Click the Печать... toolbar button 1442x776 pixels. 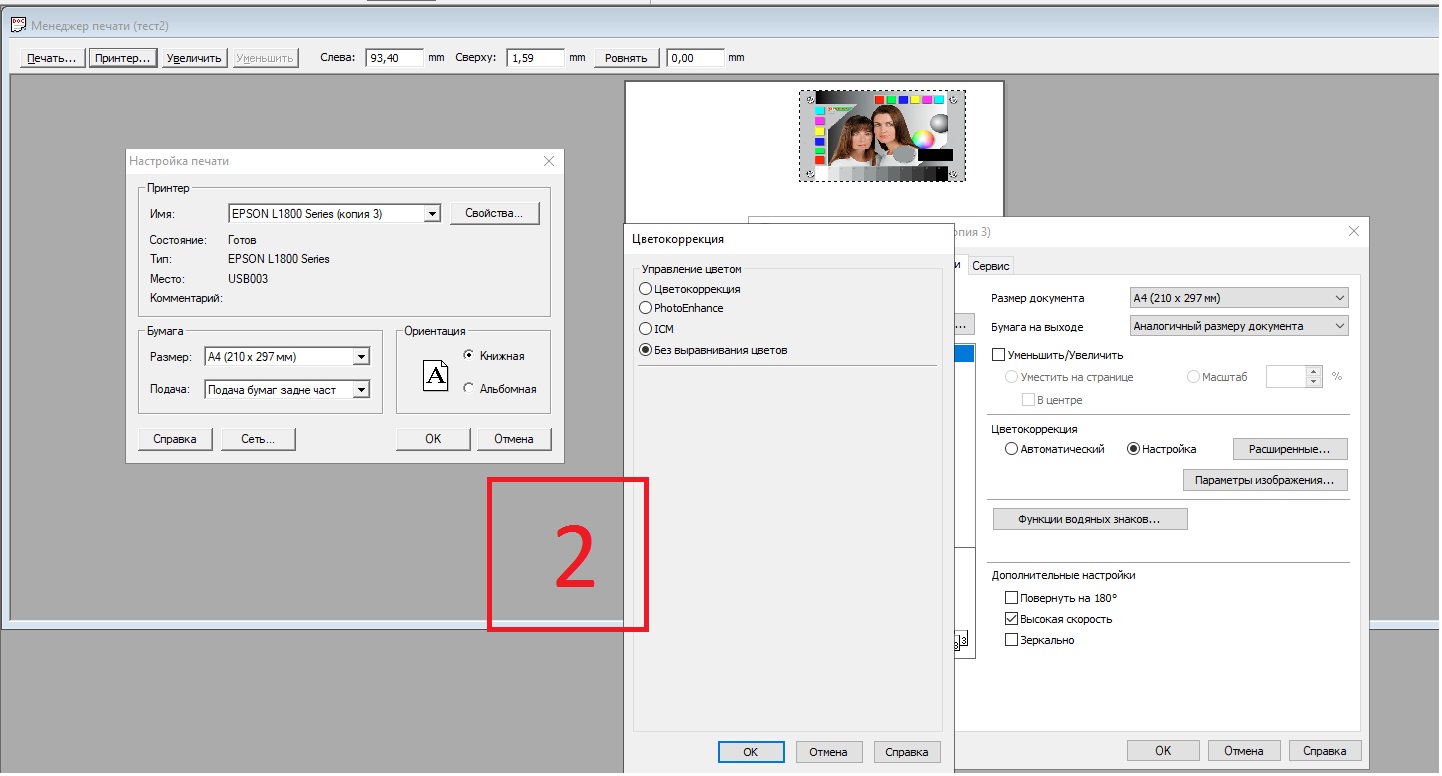click(52, 58)
